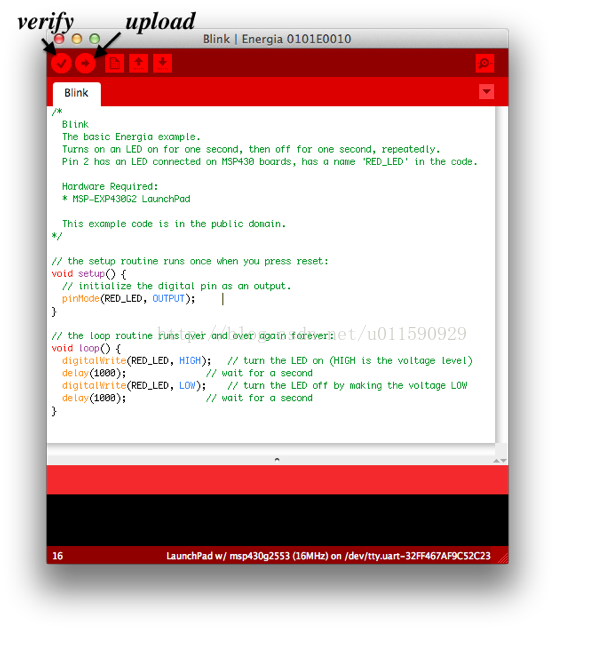Viewport: 605px width, 647px height.
Task: Click the black console output area
Action: click(x=277, y=520)
